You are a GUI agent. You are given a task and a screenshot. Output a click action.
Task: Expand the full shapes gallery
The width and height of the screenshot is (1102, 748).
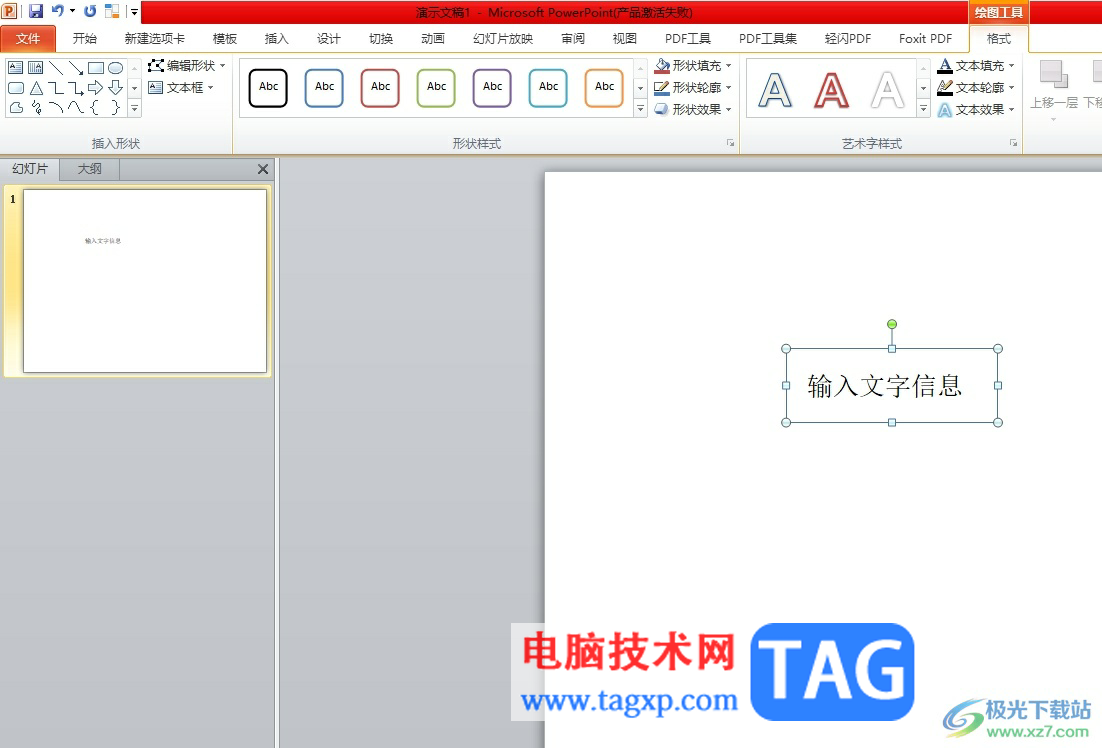tap(134, 108)
